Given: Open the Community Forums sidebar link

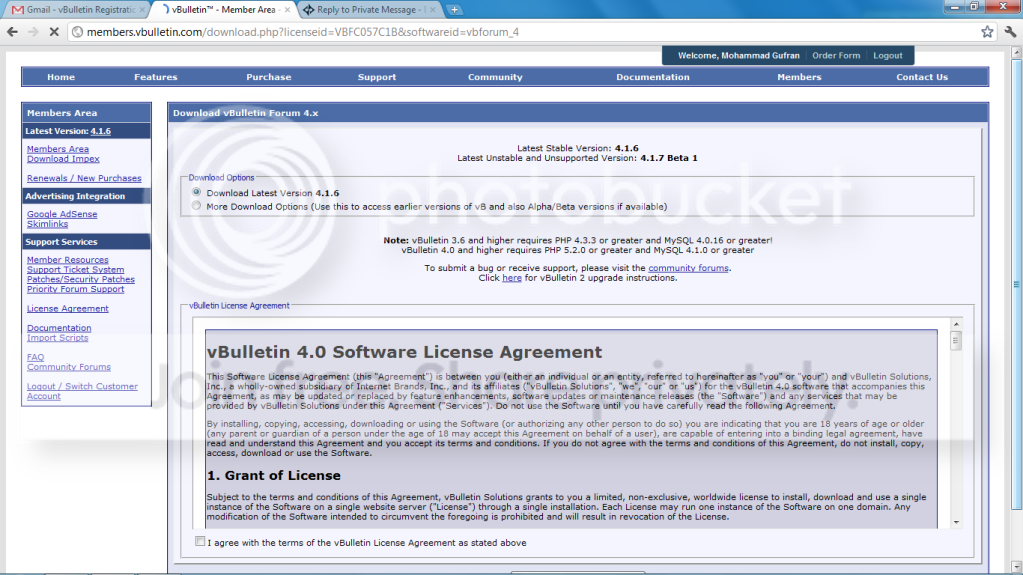Looking at the screenshot, I should [x=69, y=367].
